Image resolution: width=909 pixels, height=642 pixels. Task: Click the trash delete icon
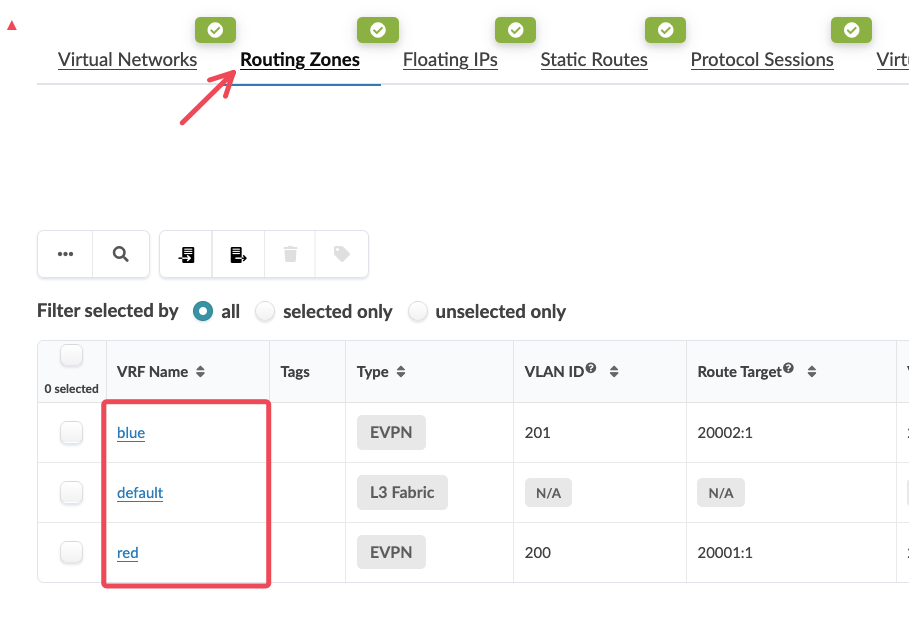[291, 254]
